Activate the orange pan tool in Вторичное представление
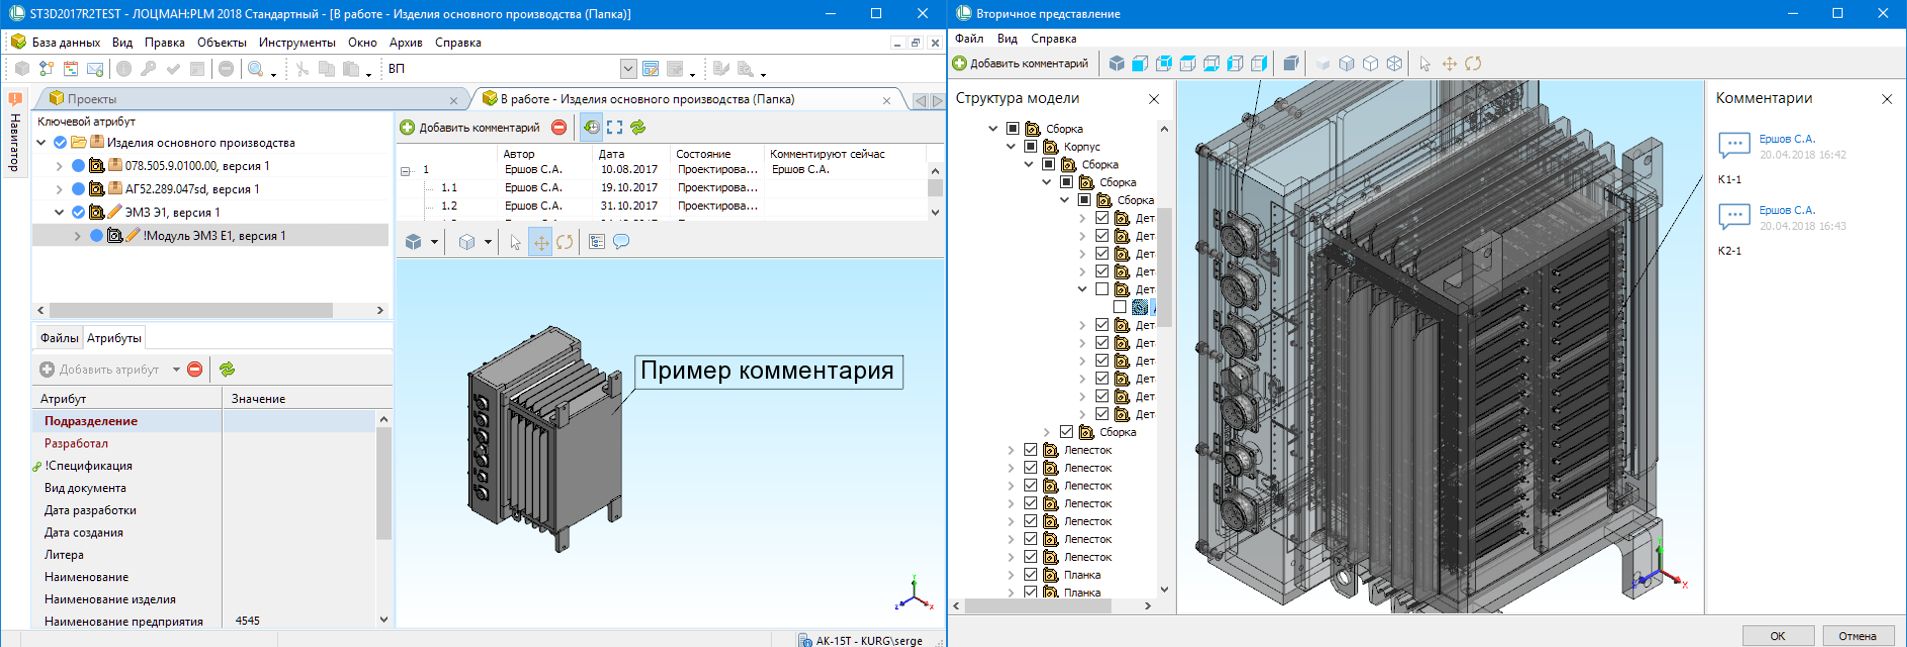 [x=1449, y=63]
